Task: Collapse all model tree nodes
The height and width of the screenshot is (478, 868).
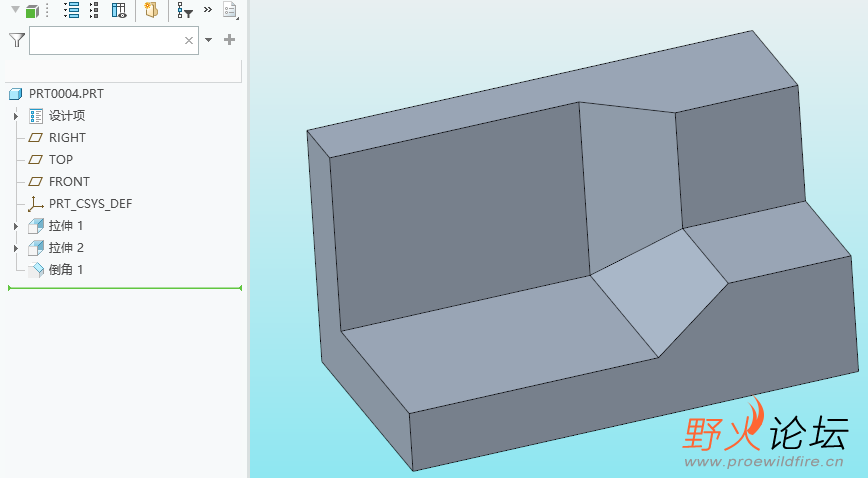Action: (94, 10)
